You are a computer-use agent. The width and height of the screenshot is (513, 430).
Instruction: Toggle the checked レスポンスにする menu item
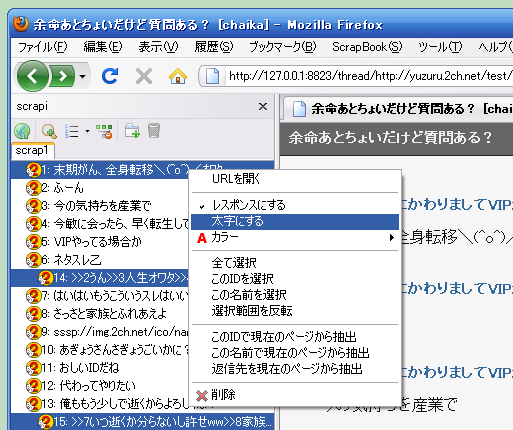click(295, 205)
